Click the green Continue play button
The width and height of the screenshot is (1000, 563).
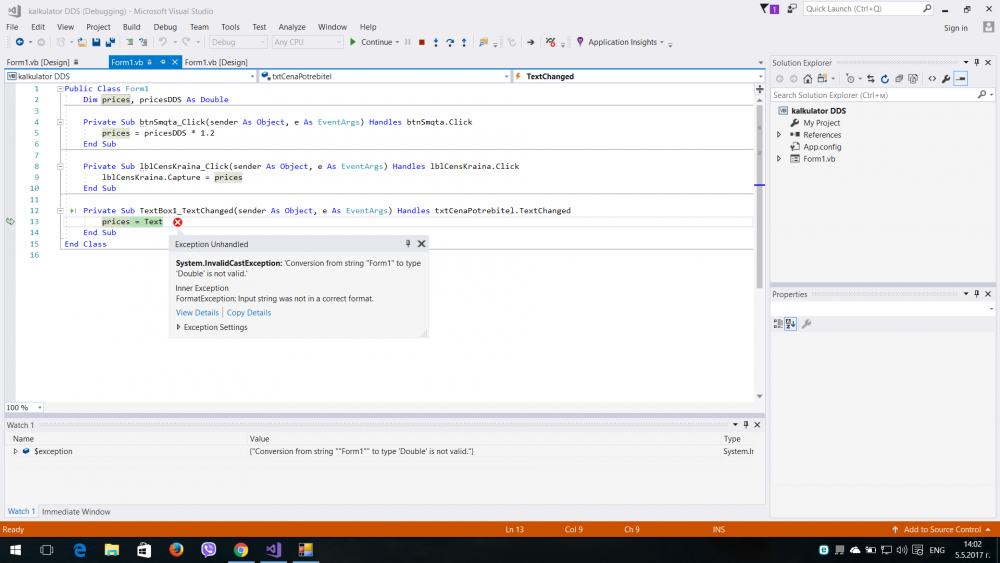pos(353,42)
